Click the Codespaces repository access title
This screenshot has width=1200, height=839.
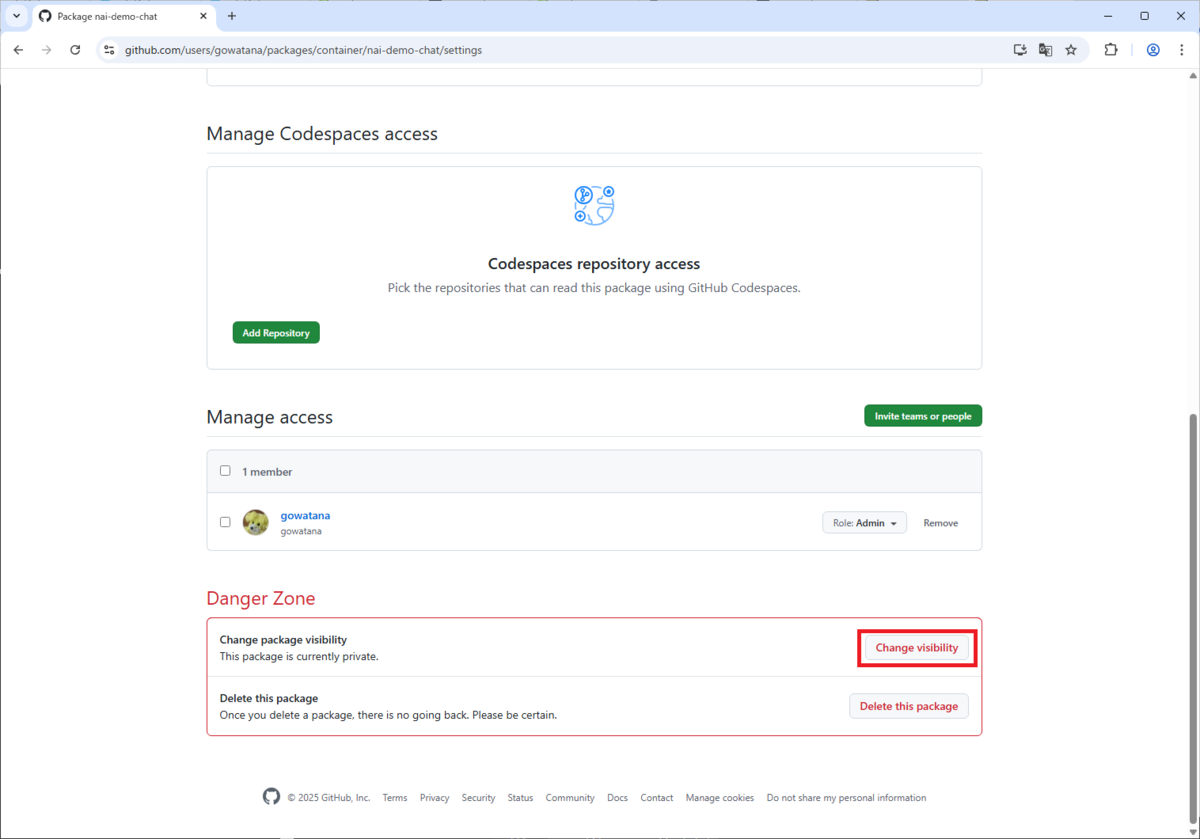[x=594, y=264]
